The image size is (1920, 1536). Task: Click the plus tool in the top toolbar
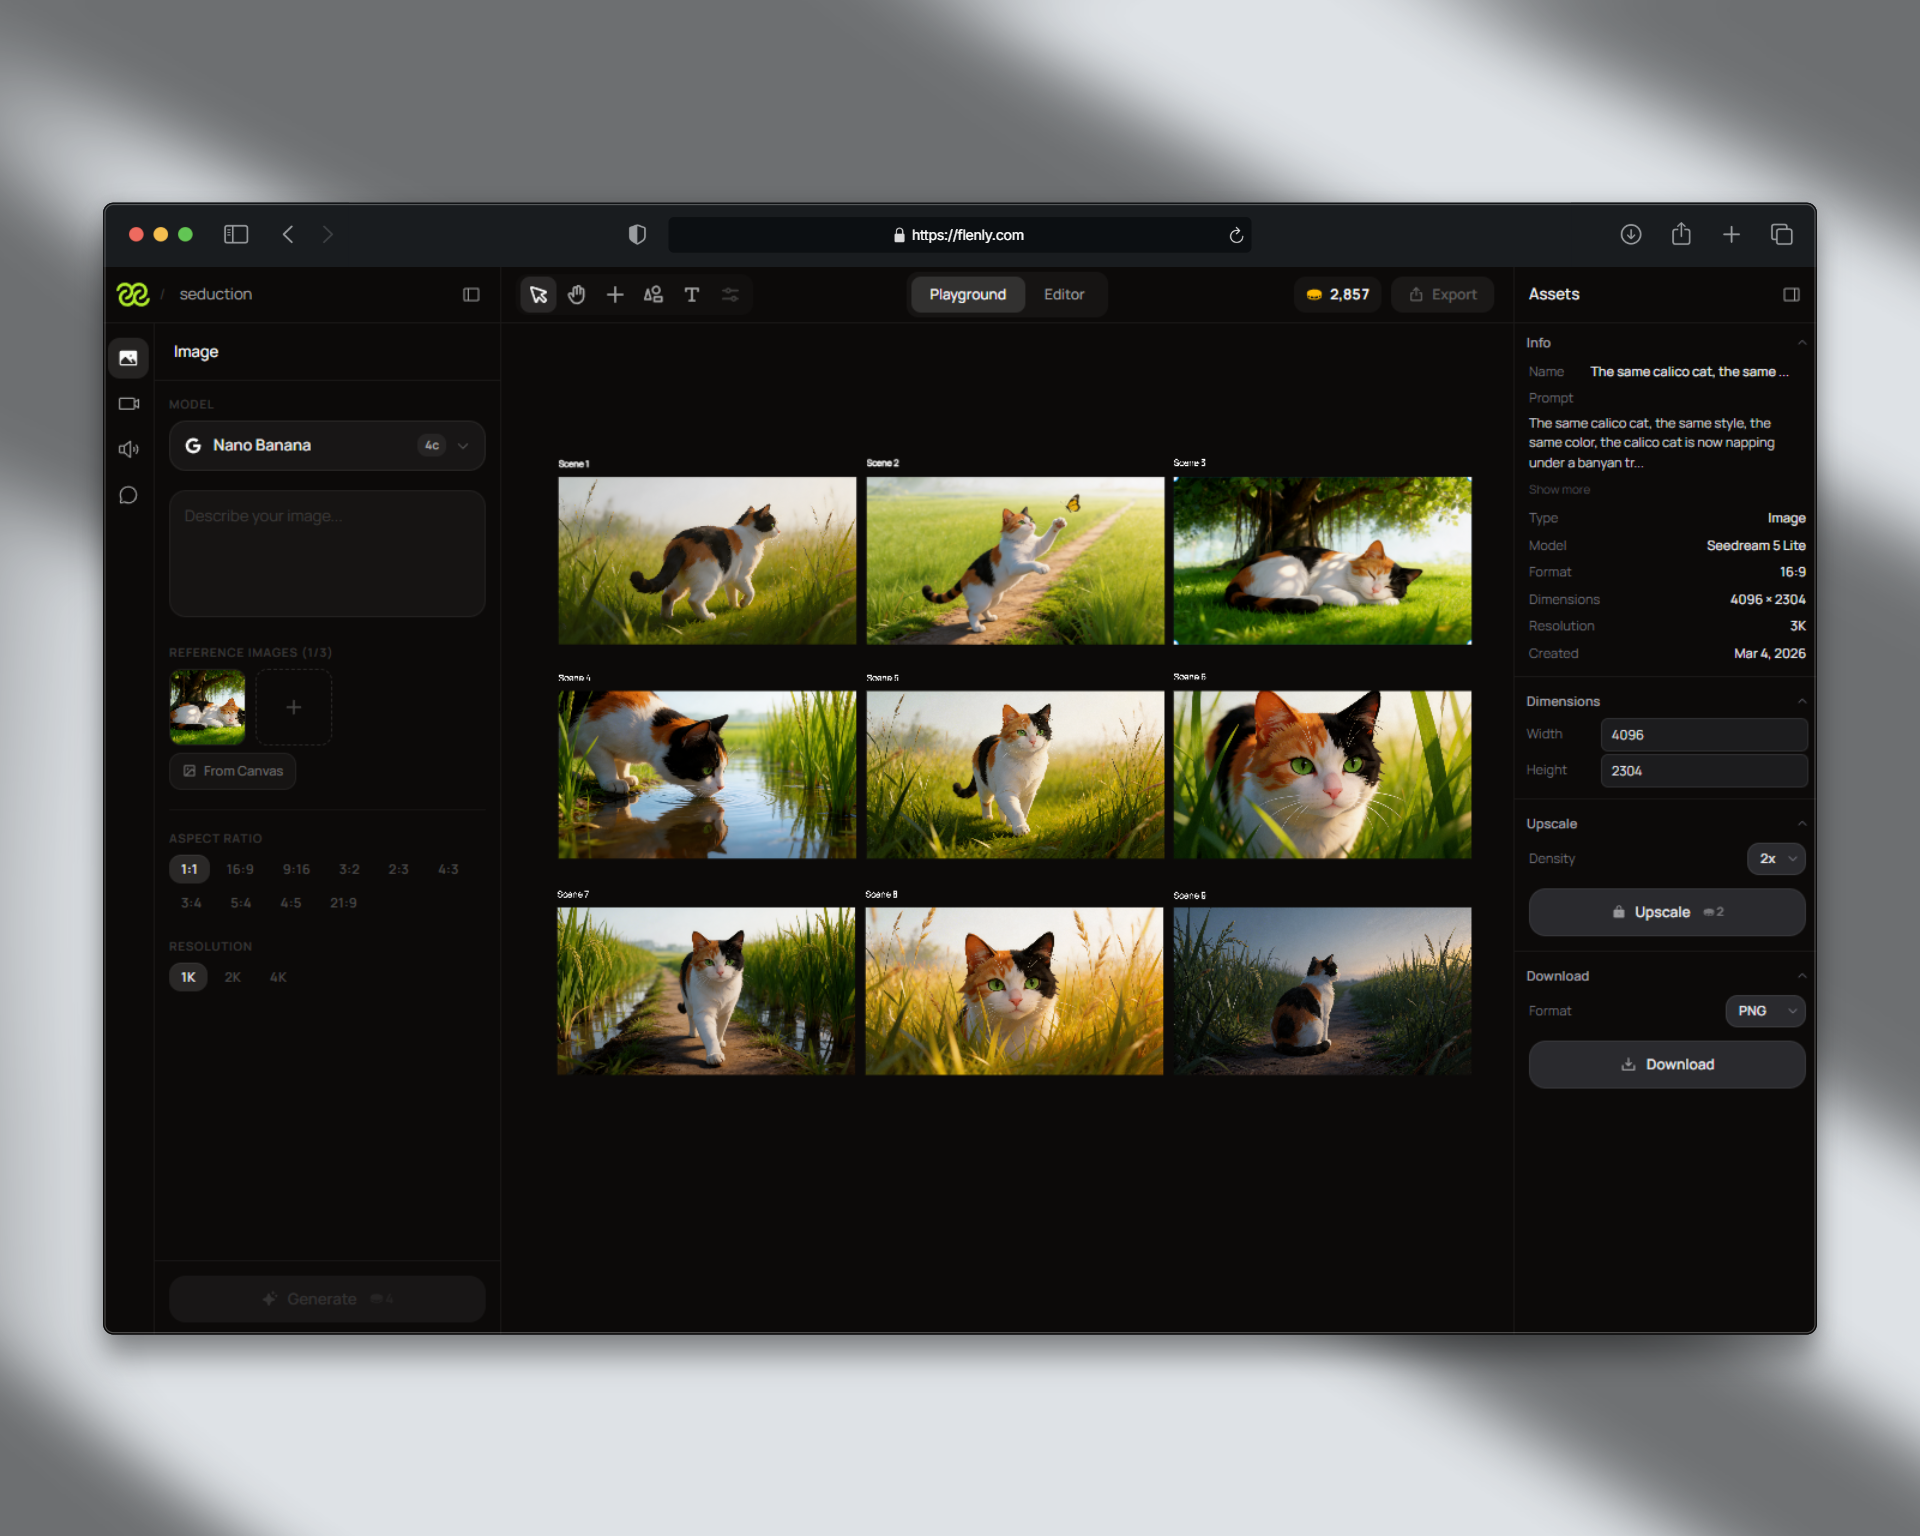(x=614, y=294)
